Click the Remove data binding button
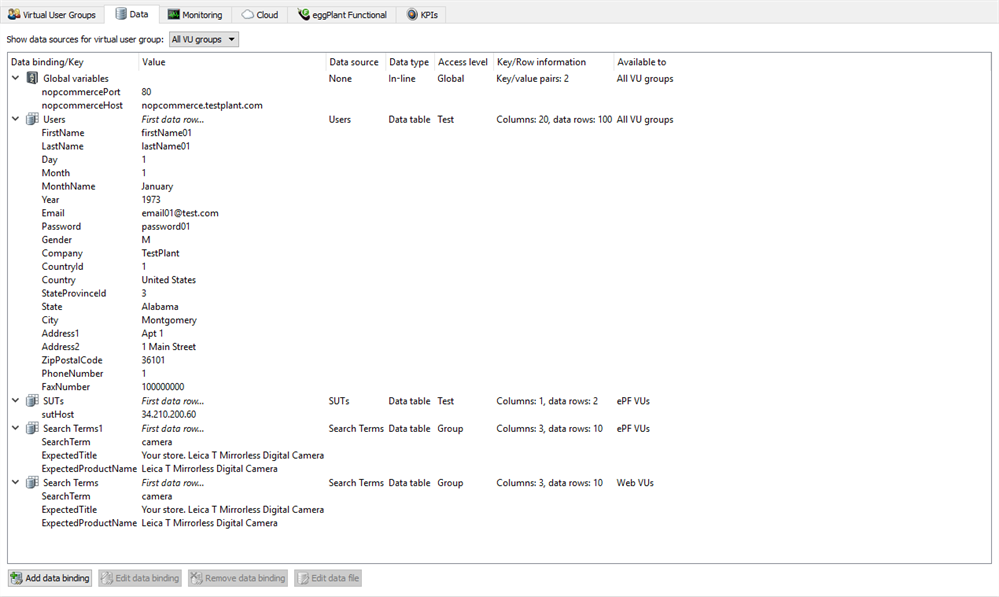 (x=238, y=578)
